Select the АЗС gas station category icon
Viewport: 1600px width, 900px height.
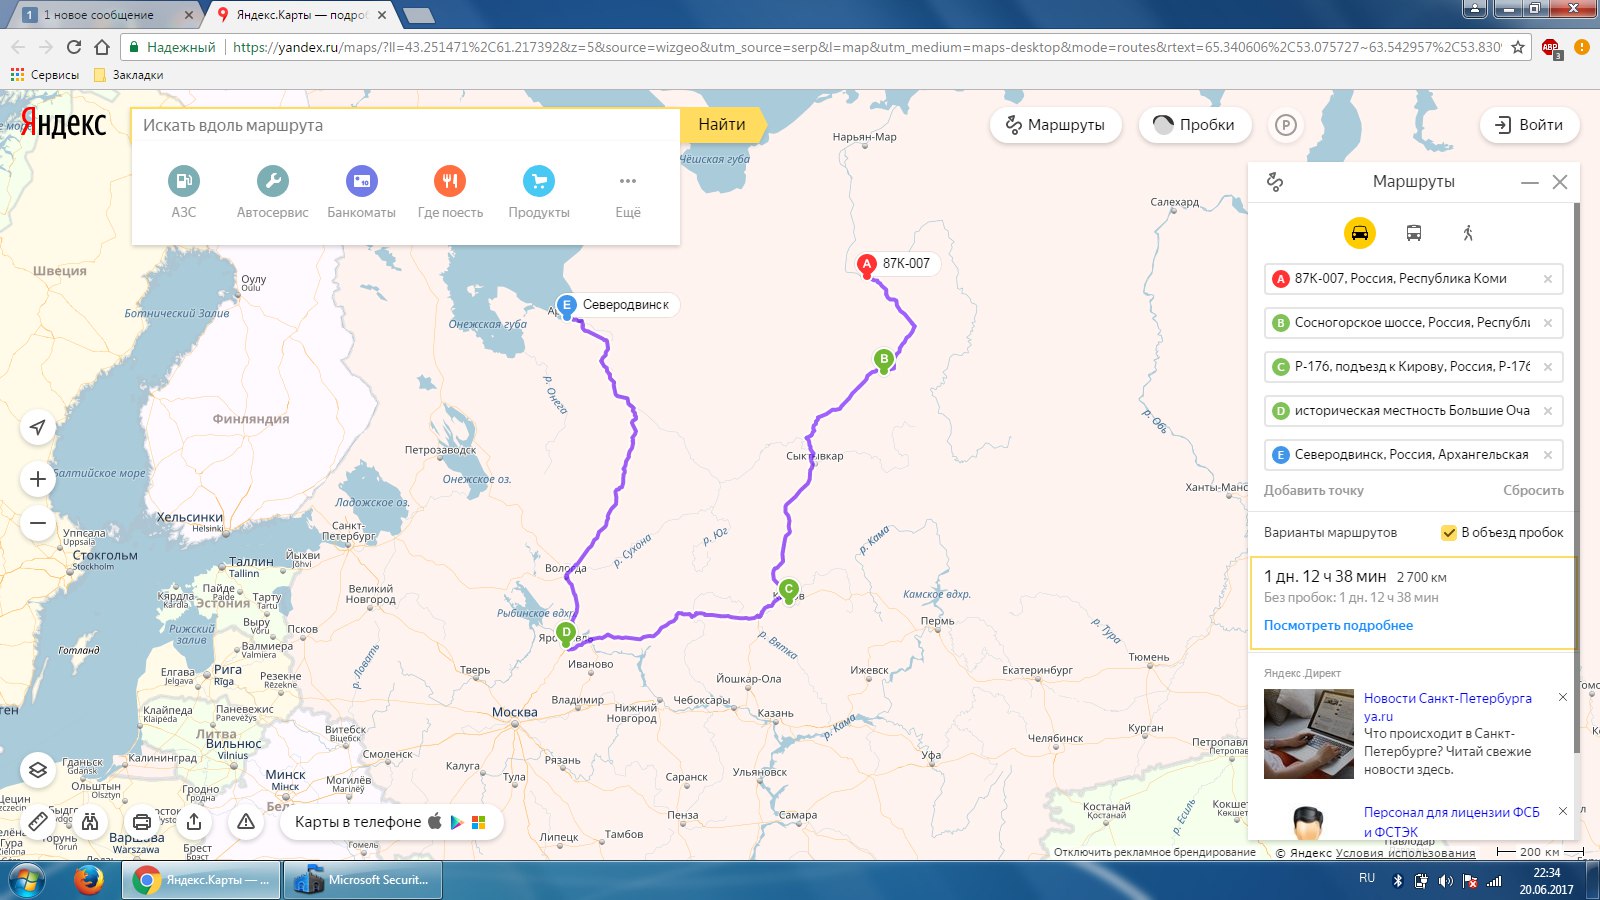(x=184, y=181)
